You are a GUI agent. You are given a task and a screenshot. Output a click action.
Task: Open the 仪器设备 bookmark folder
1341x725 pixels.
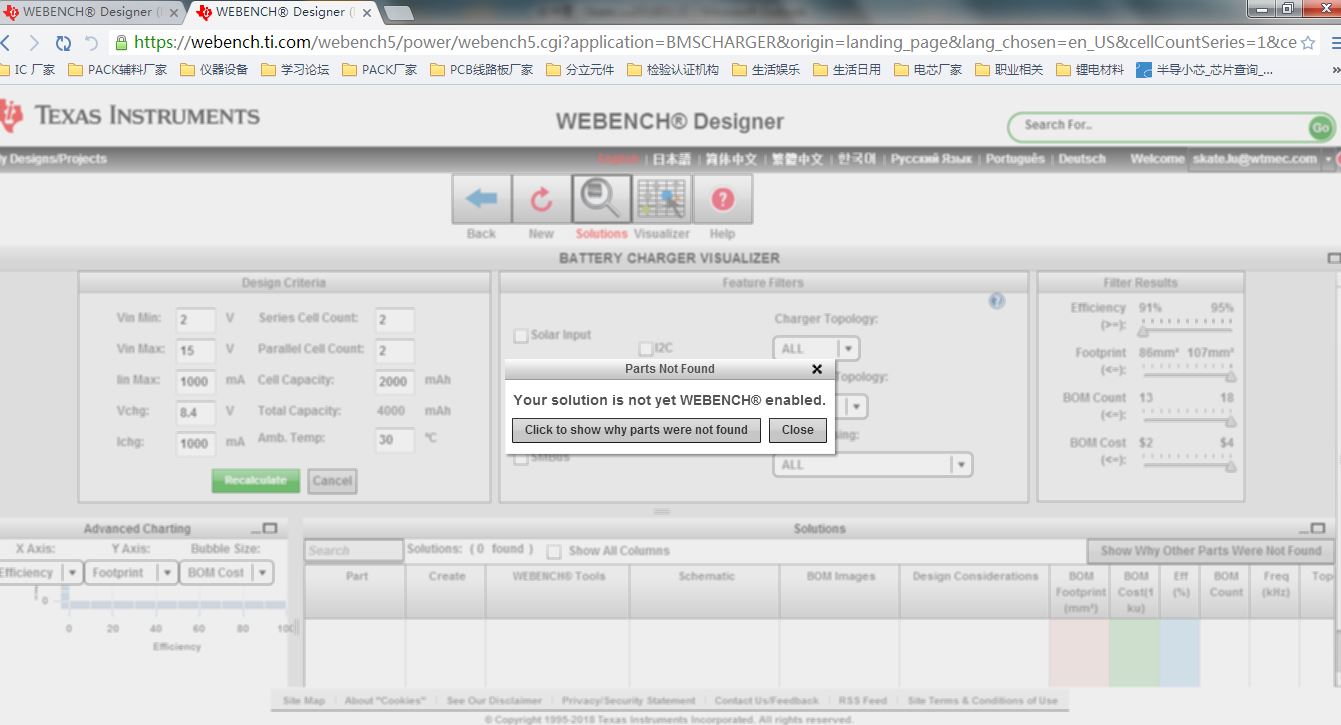(214, 70)
